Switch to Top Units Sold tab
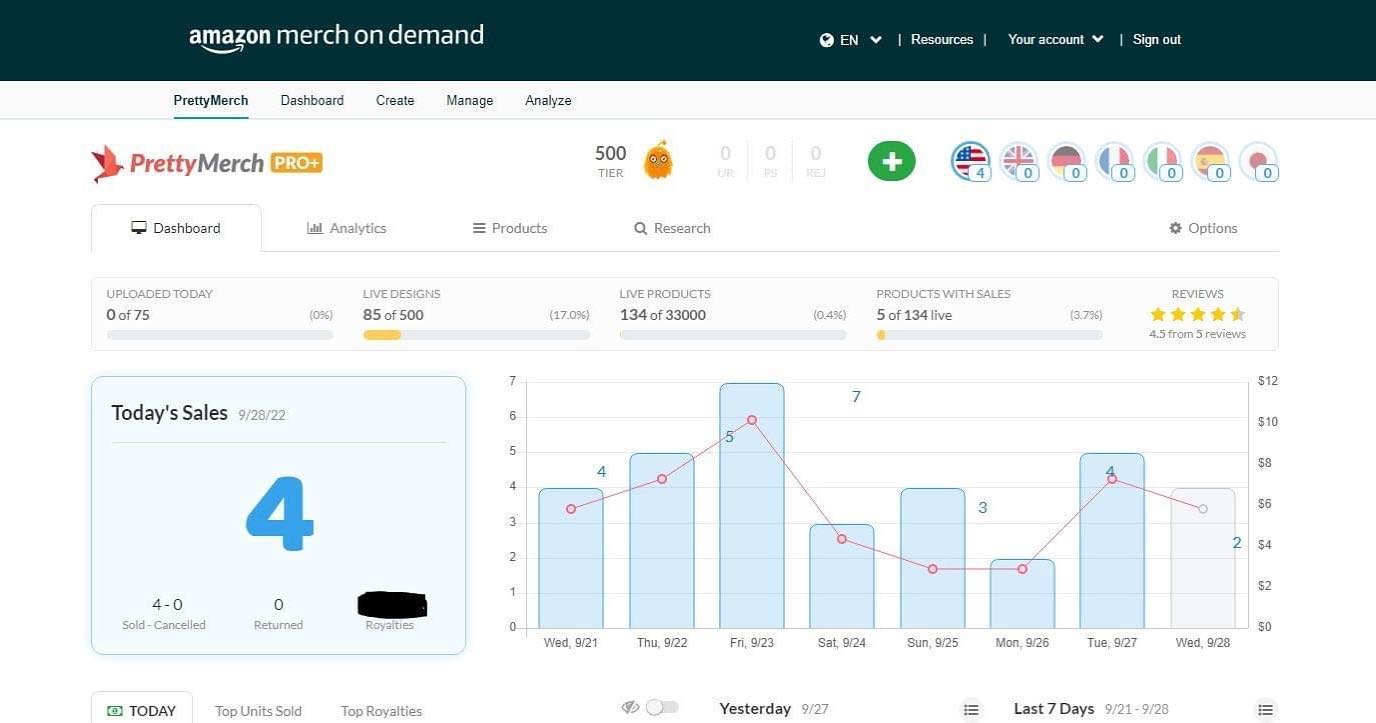 click(x=258, y=711)
